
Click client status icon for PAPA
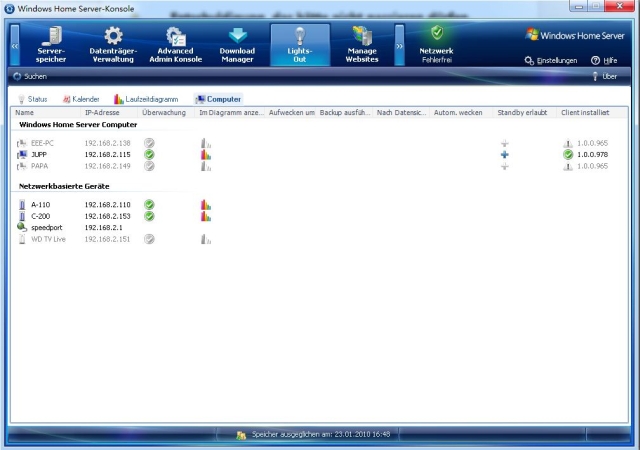[x=568, y=166]
